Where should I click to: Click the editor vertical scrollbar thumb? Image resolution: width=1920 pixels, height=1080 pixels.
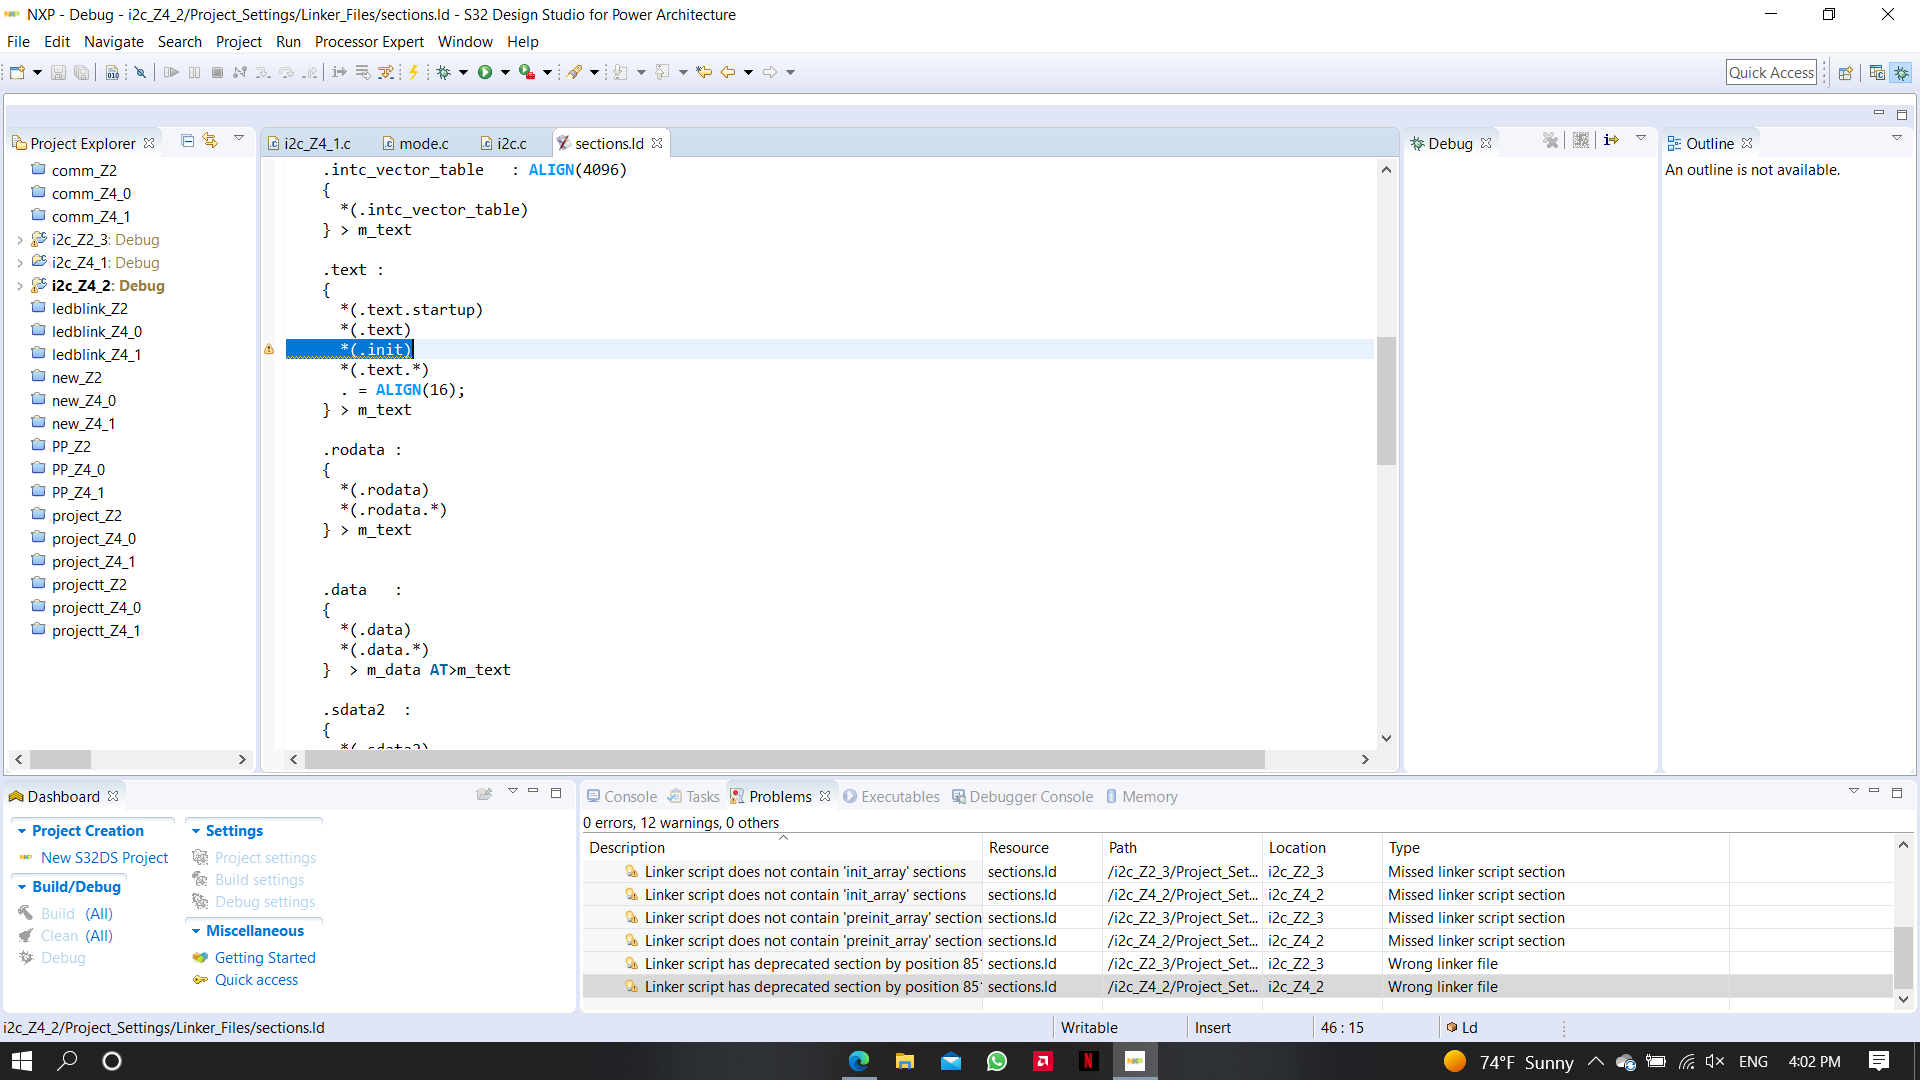[x=1386, y=400]
